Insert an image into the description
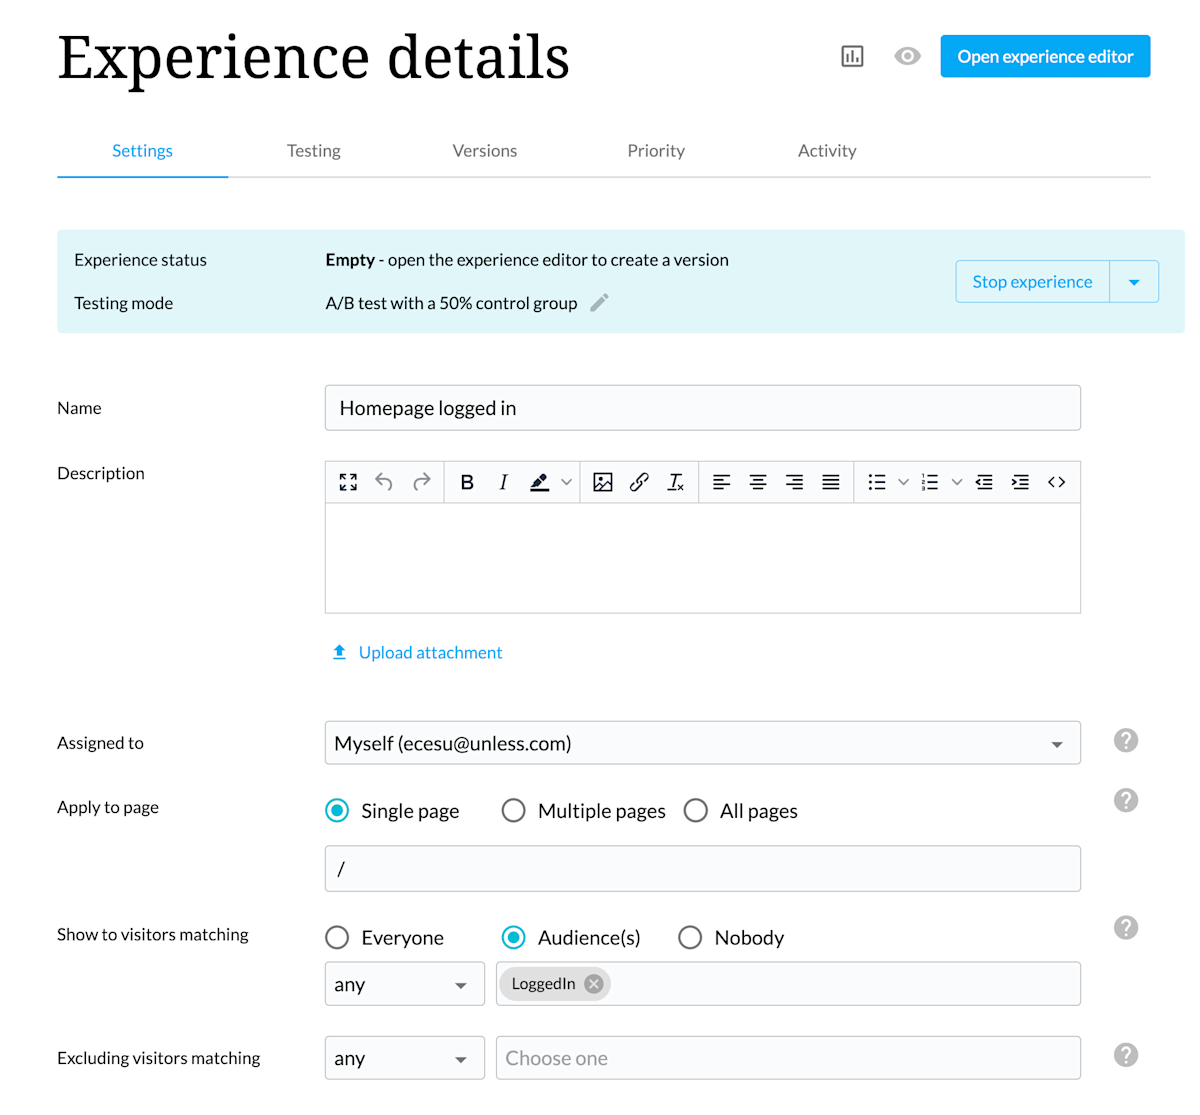 tap(603, 482)
